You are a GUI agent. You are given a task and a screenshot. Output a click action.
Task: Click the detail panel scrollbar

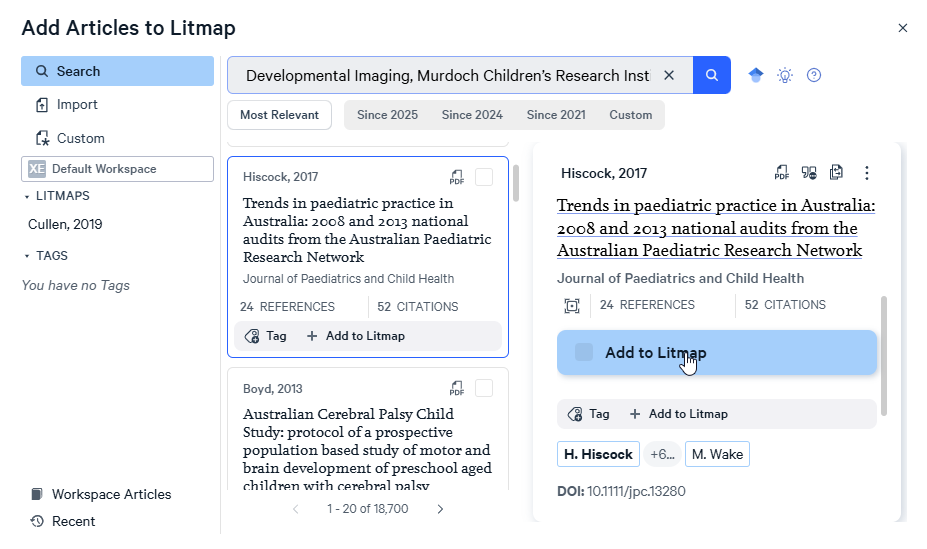[883, 355]
